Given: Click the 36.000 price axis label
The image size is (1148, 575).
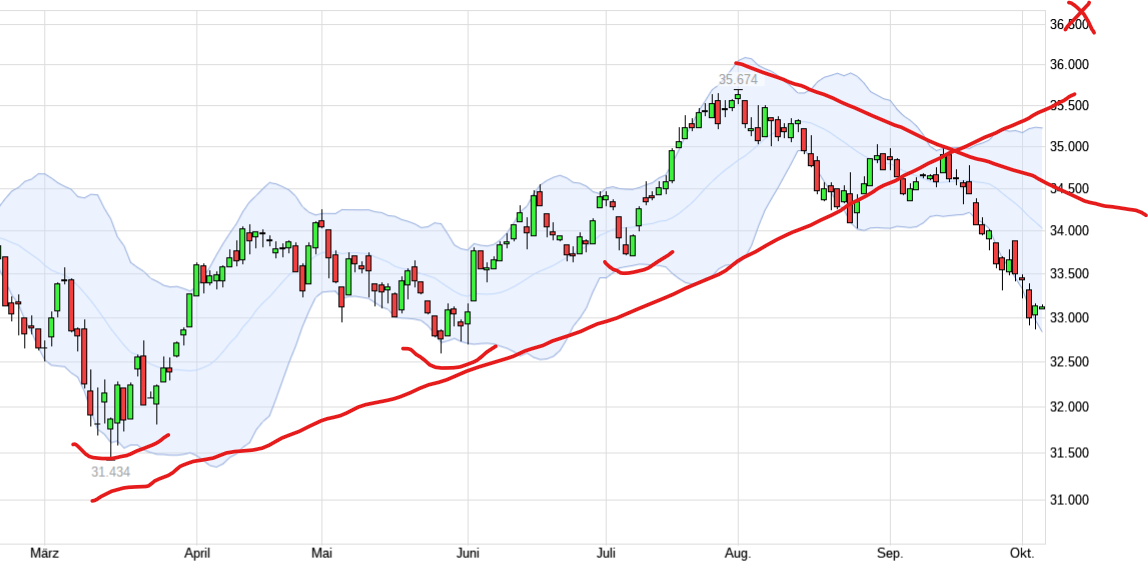Looking at the screenshot, I should tap(1070, 64).
